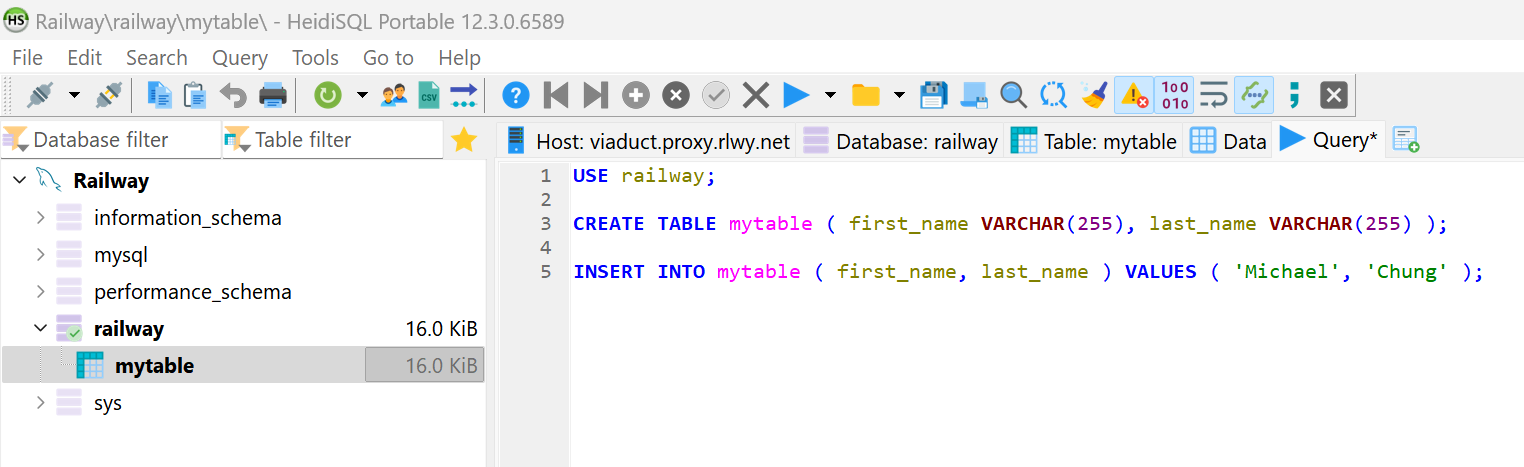
Task: Click the Clear editor broom icon
Action: click(1094, 95)
